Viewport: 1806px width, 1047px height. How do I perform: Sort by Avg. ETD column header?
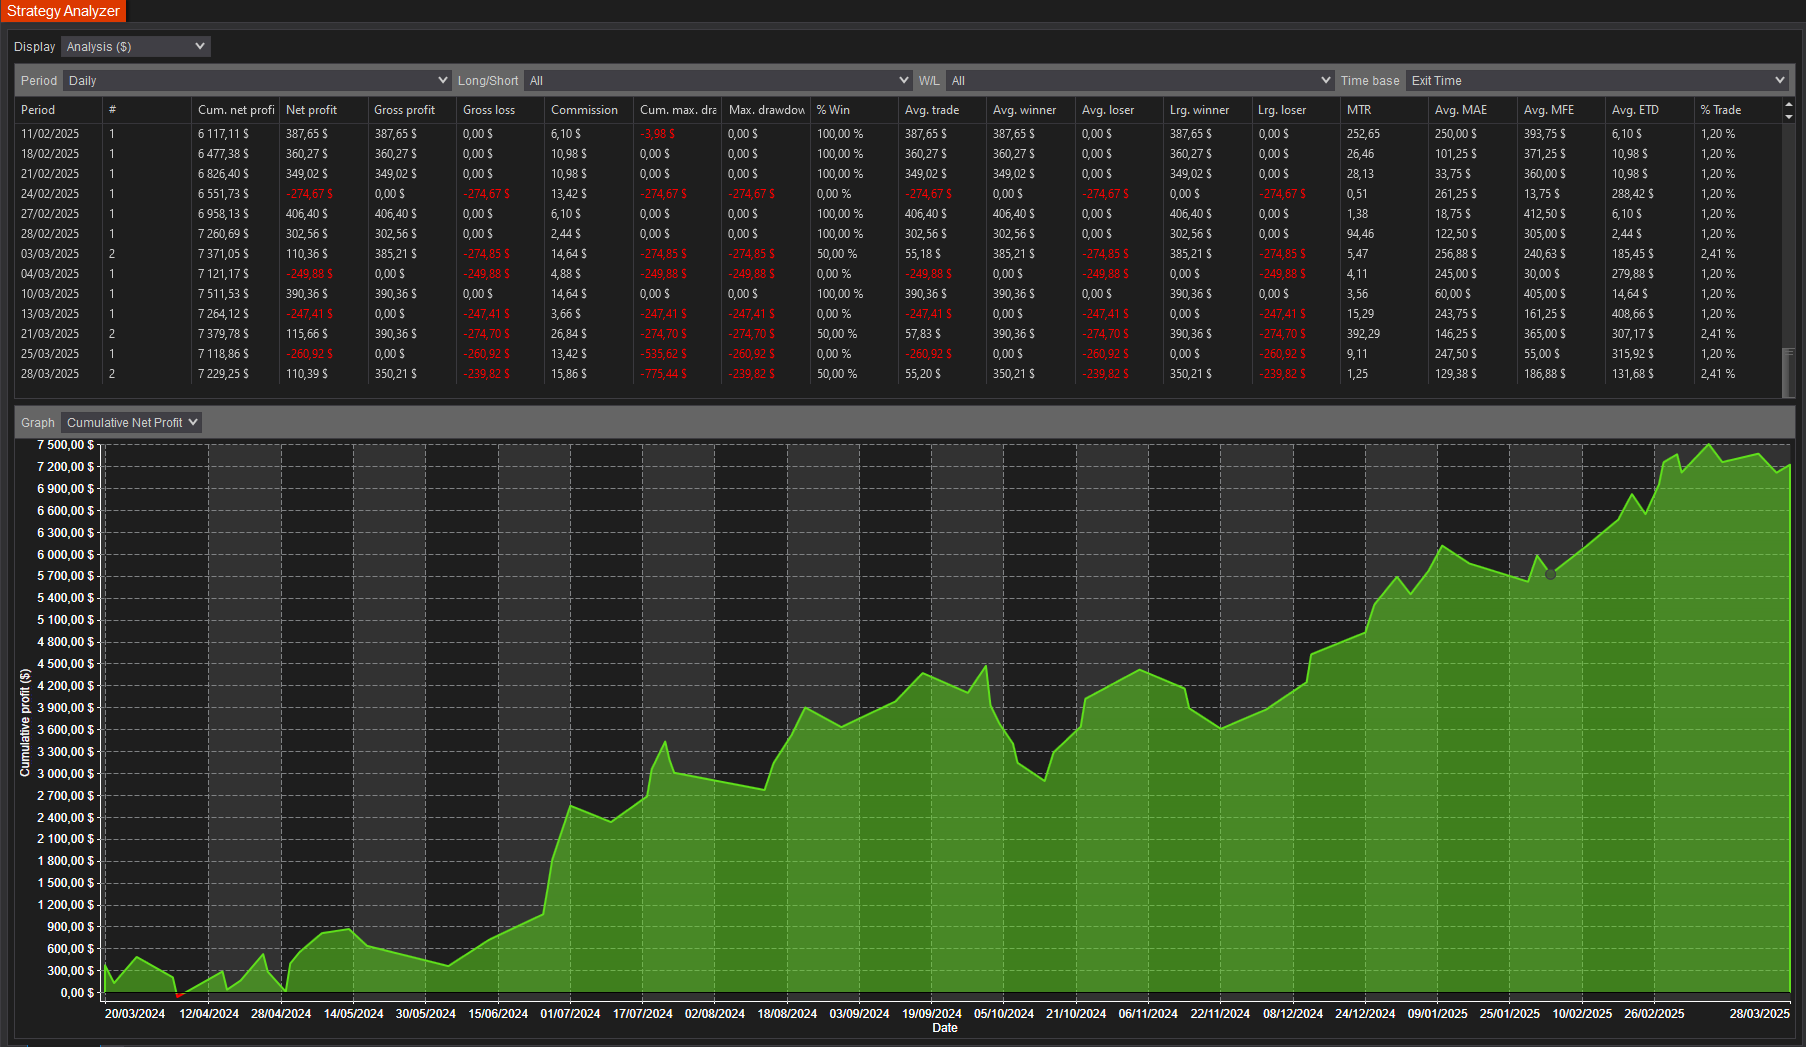1650,110
